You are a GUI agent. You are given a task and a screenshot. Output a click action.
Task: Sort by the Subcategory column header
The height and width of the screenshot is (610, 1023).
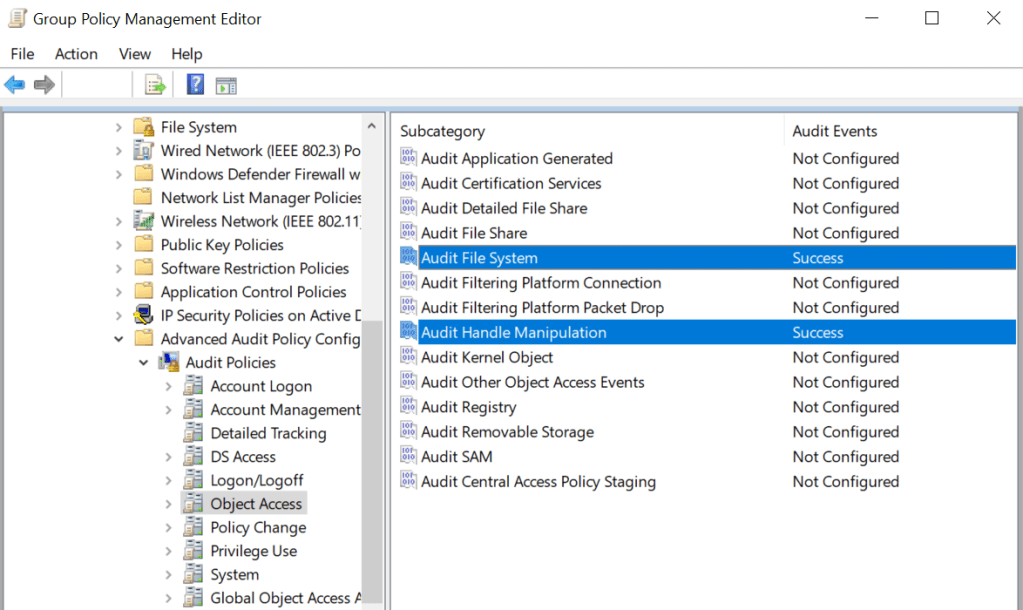tap(442, 131)
